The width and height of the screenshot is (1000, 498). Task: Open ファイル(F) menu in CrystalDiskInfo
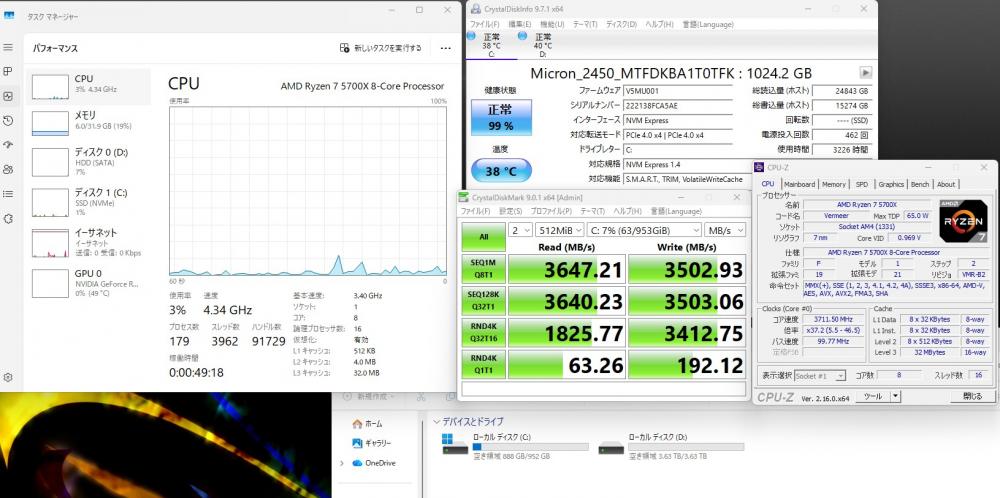point(485,24)
